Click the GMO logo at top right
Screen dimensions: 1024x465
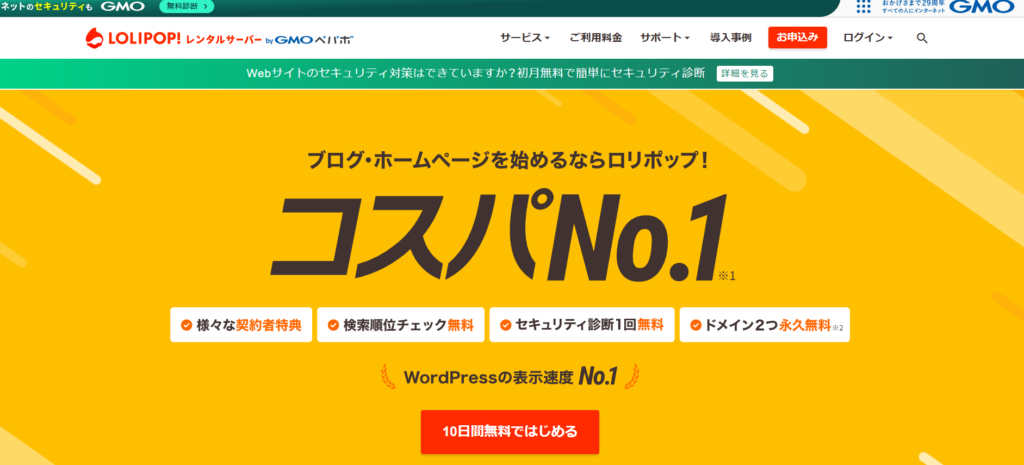point(982,7)
